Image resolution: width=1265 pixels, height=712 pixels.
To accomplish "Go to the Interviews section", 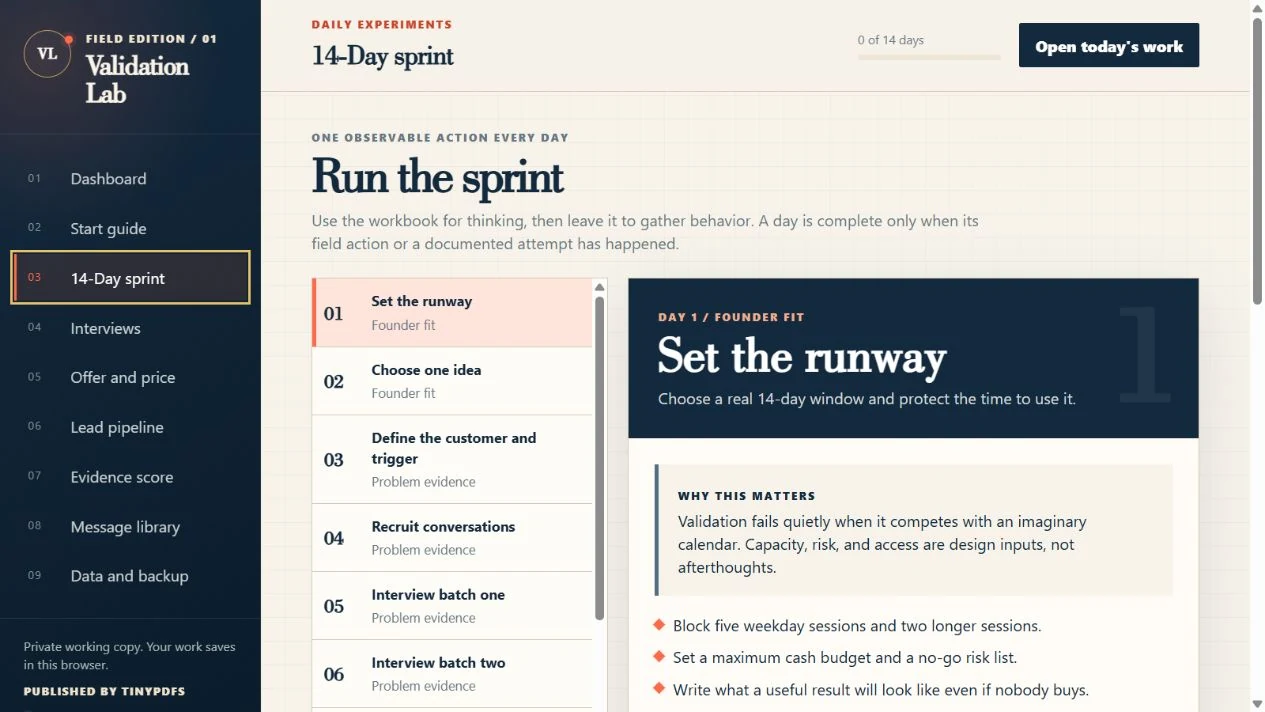I will tap(130, 328).
